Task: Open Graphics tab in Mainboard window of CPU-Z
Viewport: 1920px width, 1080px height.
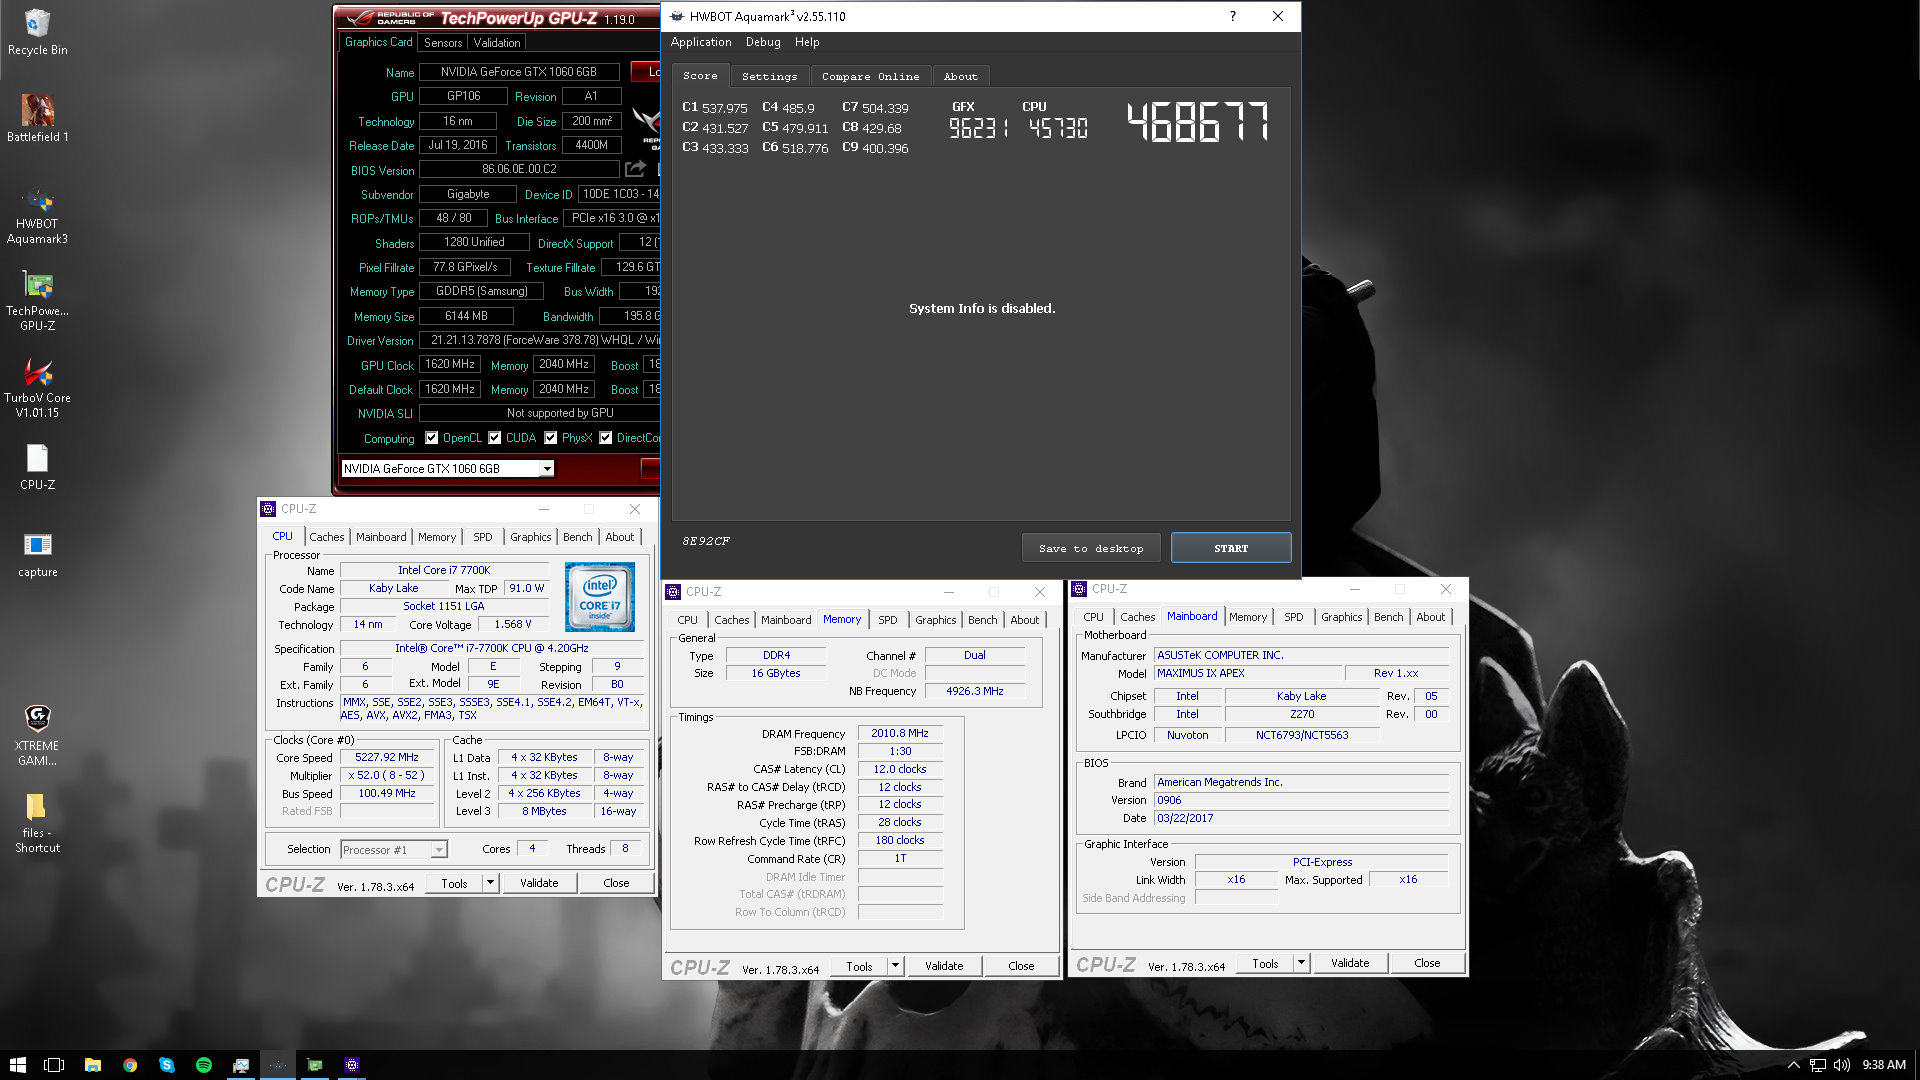Action: pos(1341,617)
